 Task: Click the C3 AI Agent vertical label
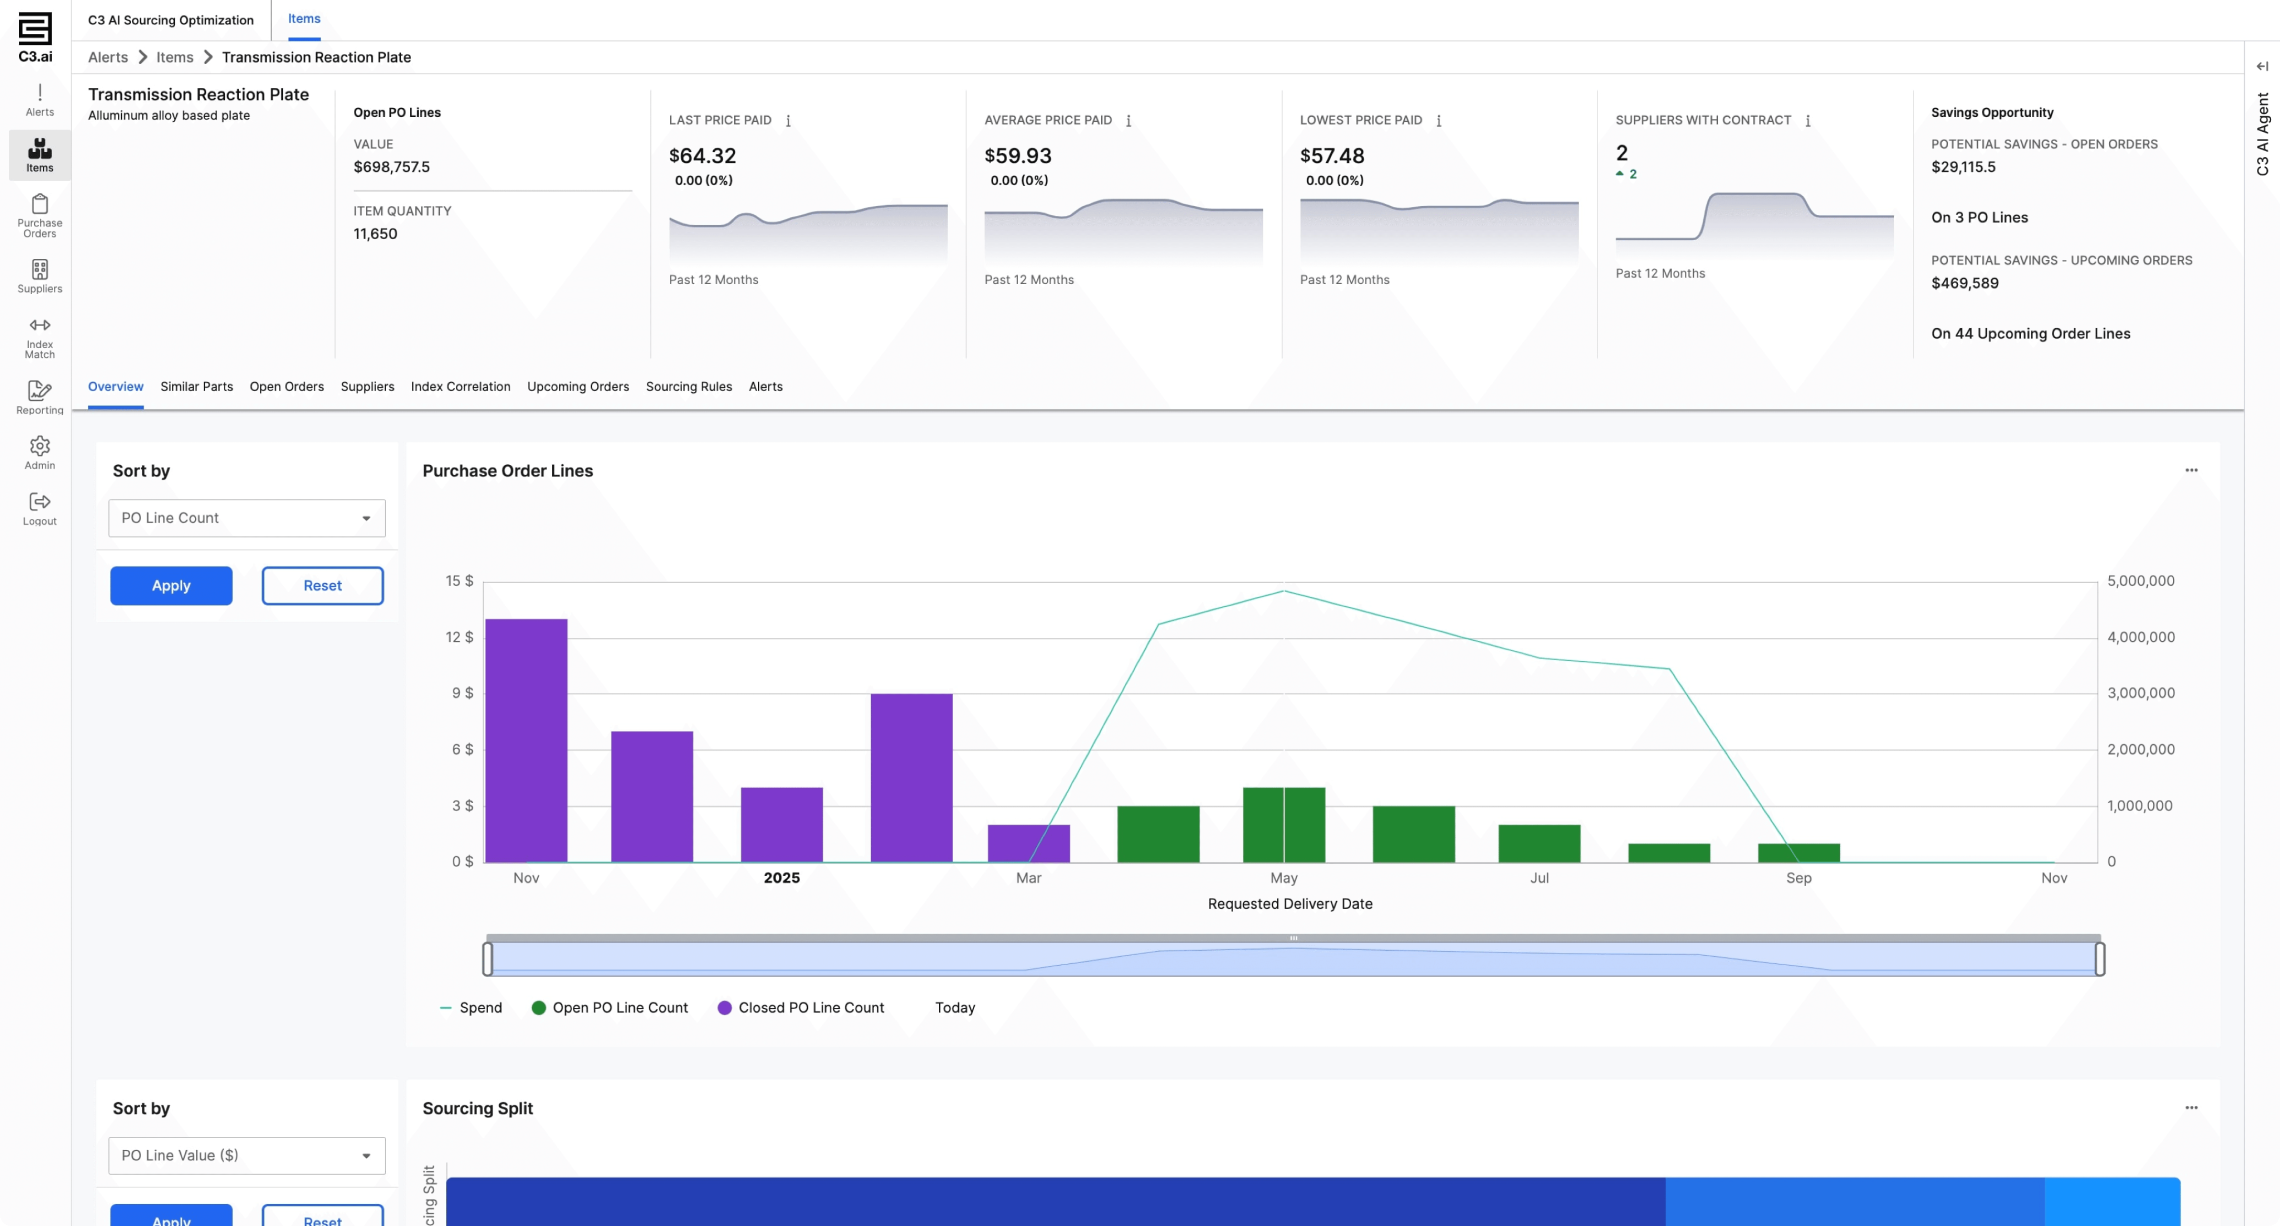2262,134
